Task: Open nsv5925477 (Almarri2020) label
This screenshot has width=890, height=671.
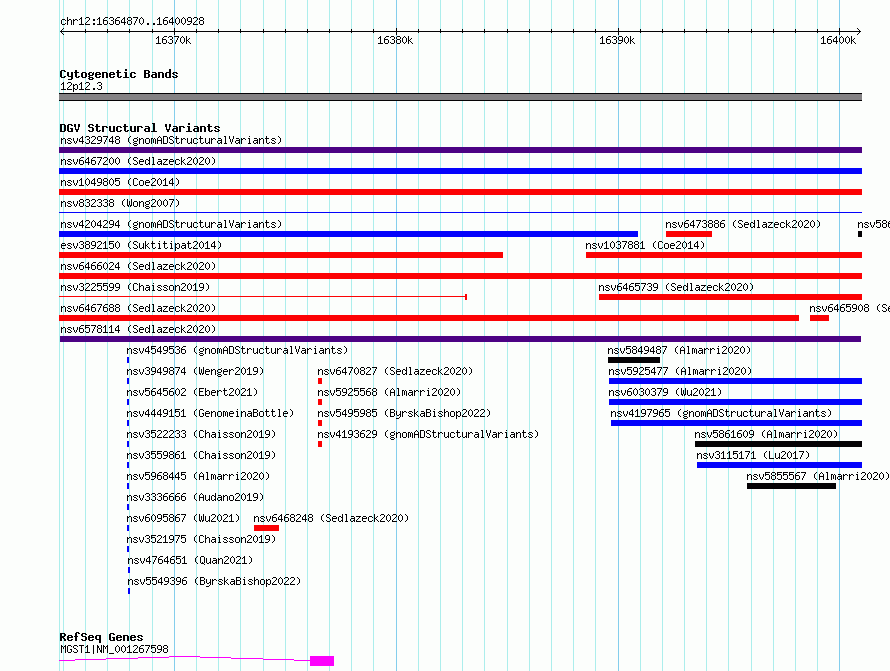Action: point(680,371)
